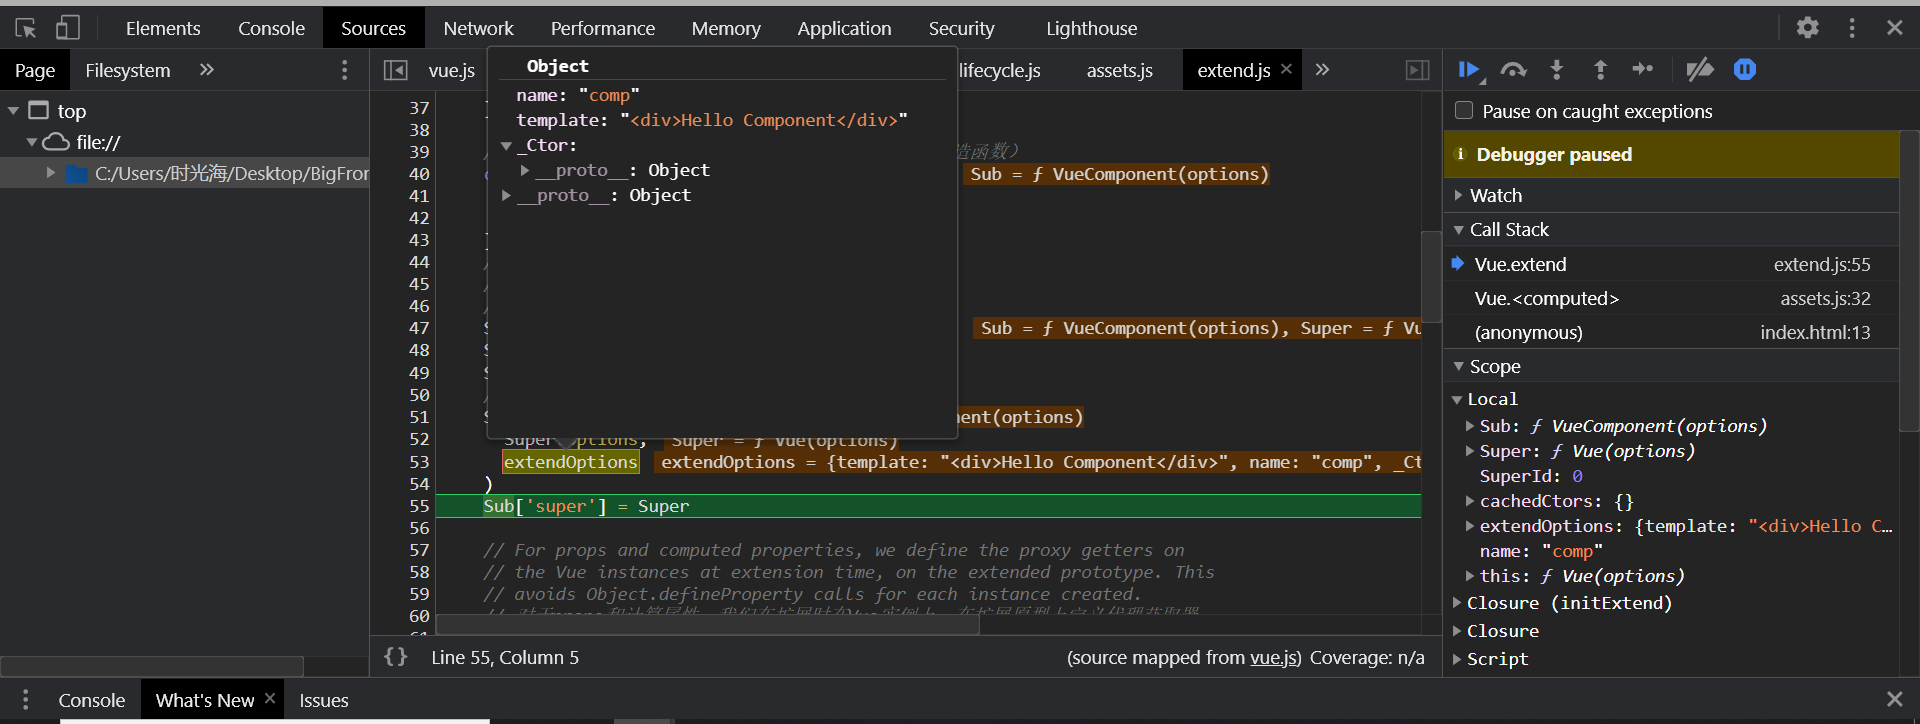Close the DevTools panel
The image size is (1920, 724).
tap(1895, 28)
